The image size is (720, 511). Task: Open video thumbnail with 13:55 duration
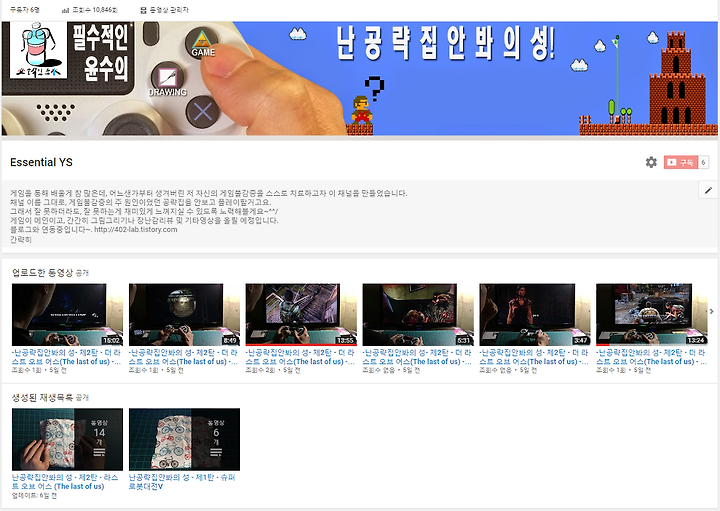301,314
